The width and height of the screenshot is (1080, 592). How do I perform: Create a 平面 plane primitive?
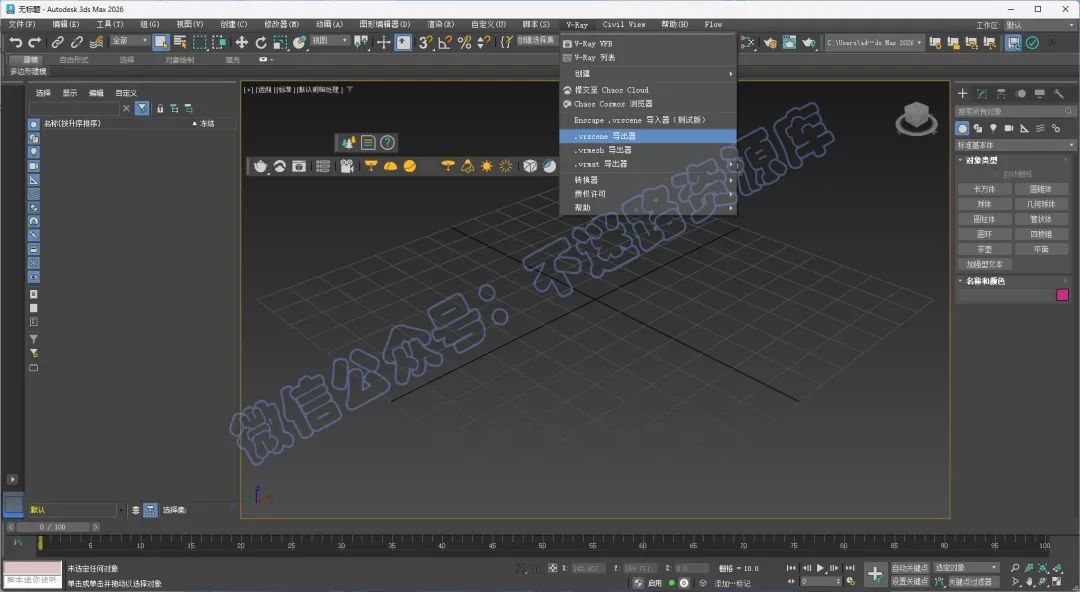click(x=1041, y=249)
